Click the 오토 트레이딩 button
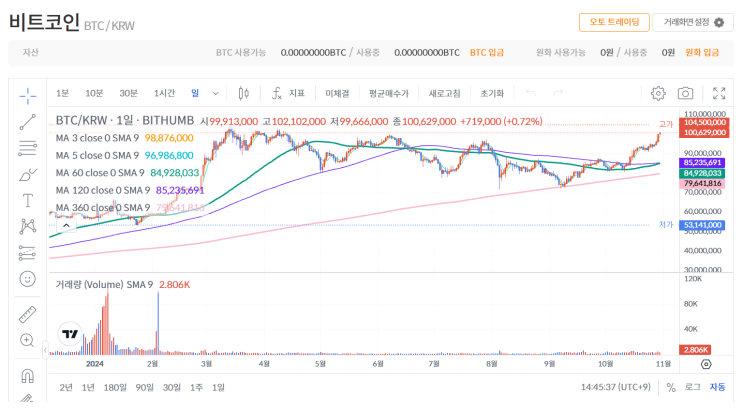Screen dimensions: 743x411 tap(614, 22)
